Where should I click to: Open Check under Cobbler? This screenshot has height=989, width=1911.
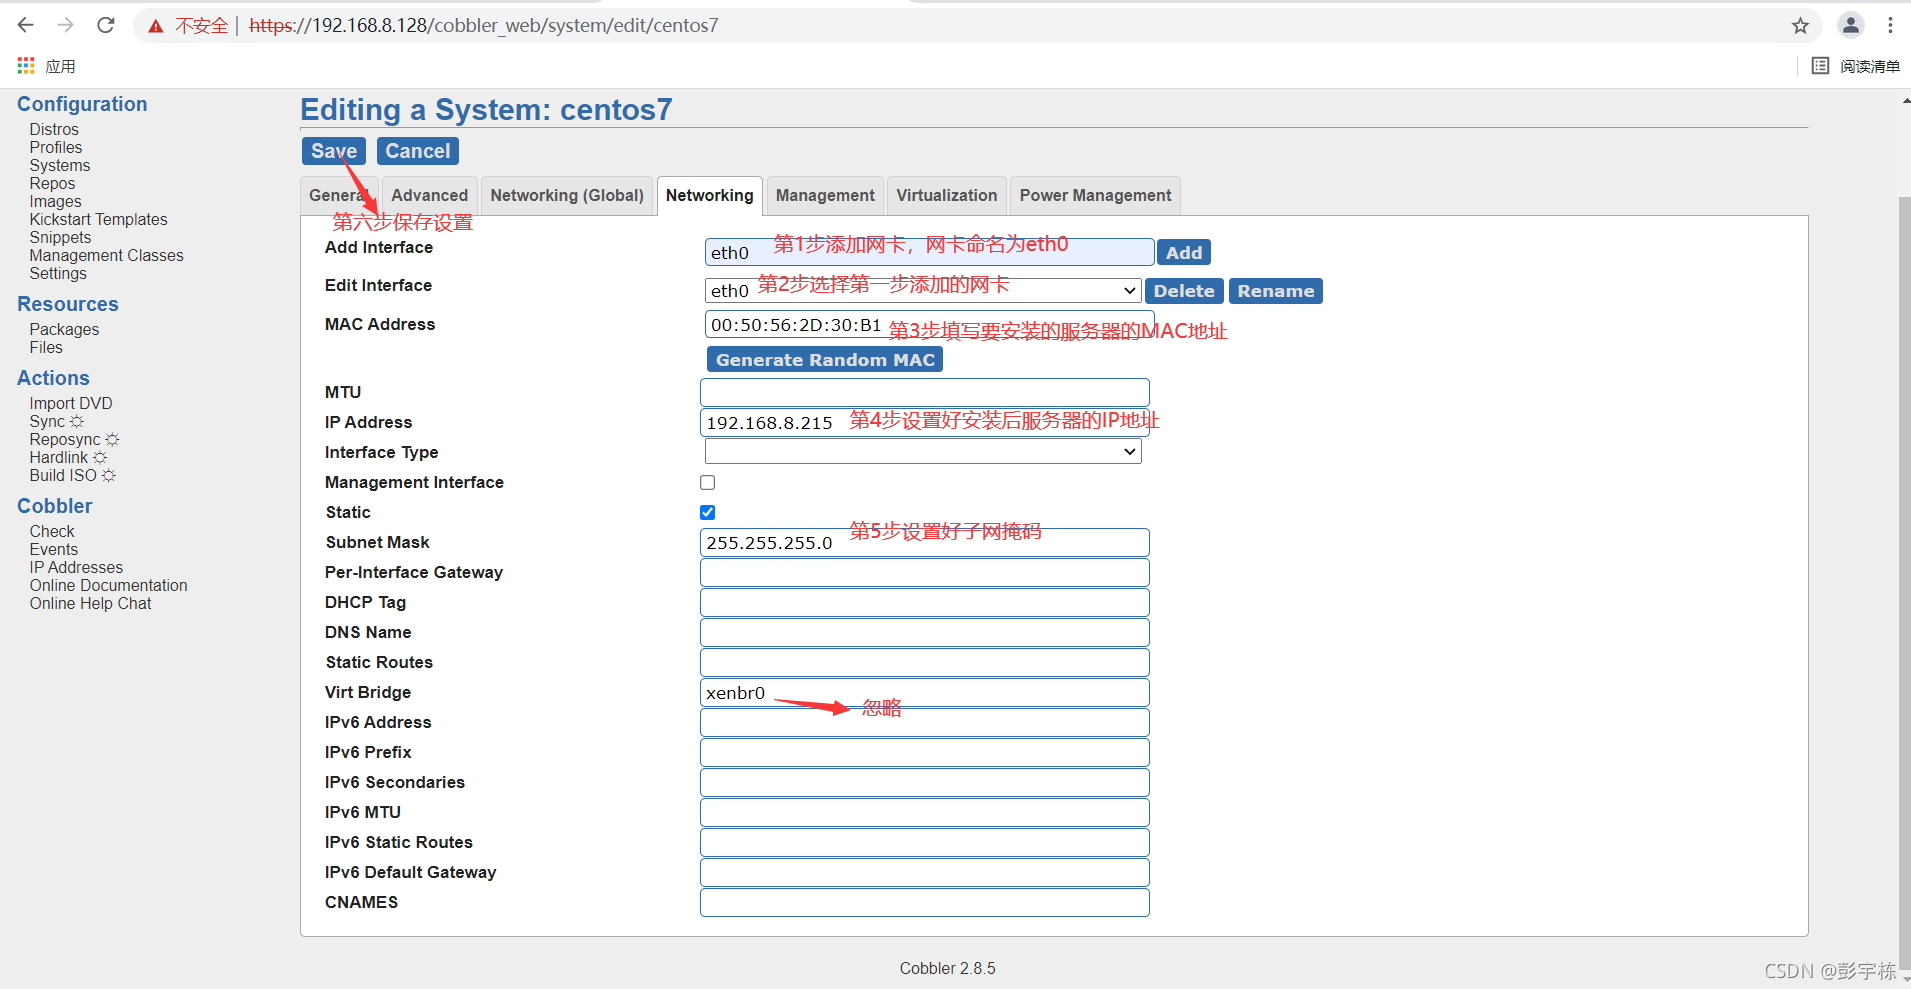(x=52, y=532)
